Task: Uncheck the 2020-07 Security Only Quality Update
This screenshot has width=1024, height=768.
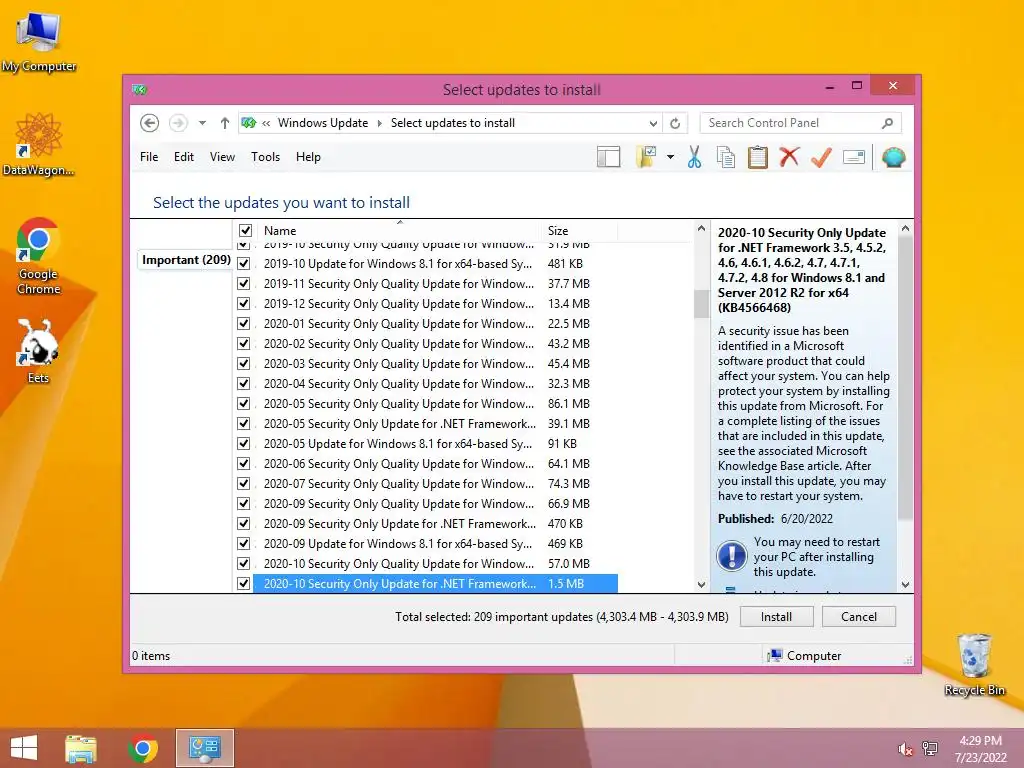Action: point(244,483)
